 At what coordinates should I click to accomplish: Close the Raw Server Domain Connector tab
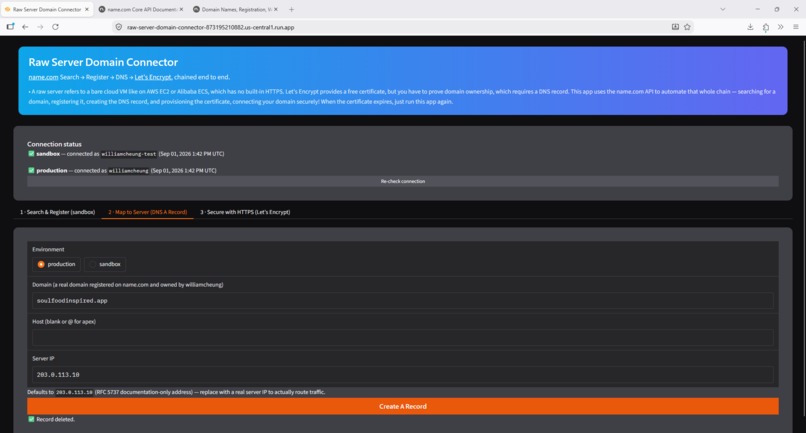pyautogui.click(x=86, y=9)
